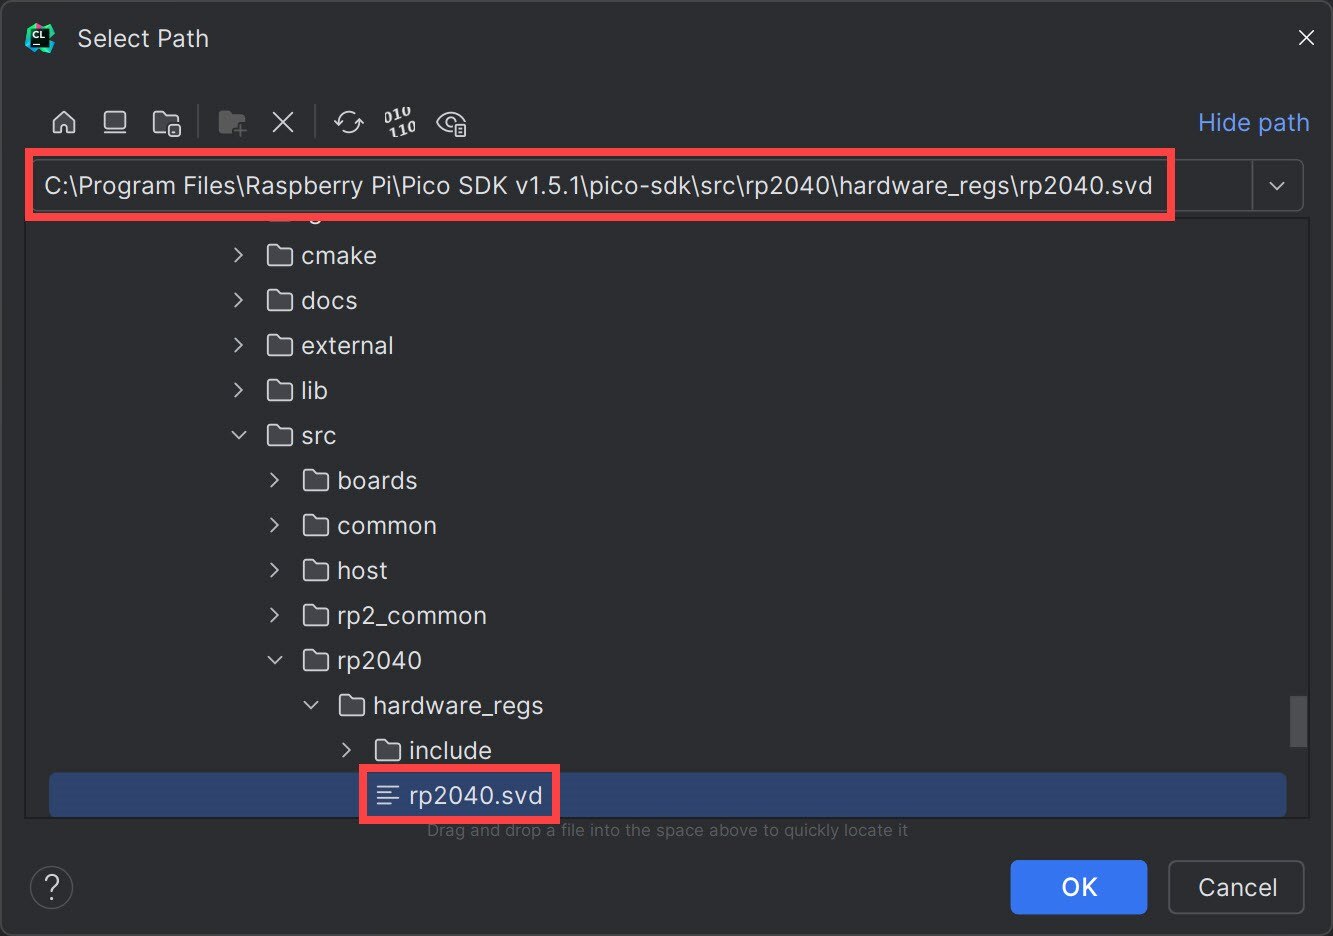1333x936 pixels.
Task: Confirm selection with the OK button
Action: (1079, 887)
